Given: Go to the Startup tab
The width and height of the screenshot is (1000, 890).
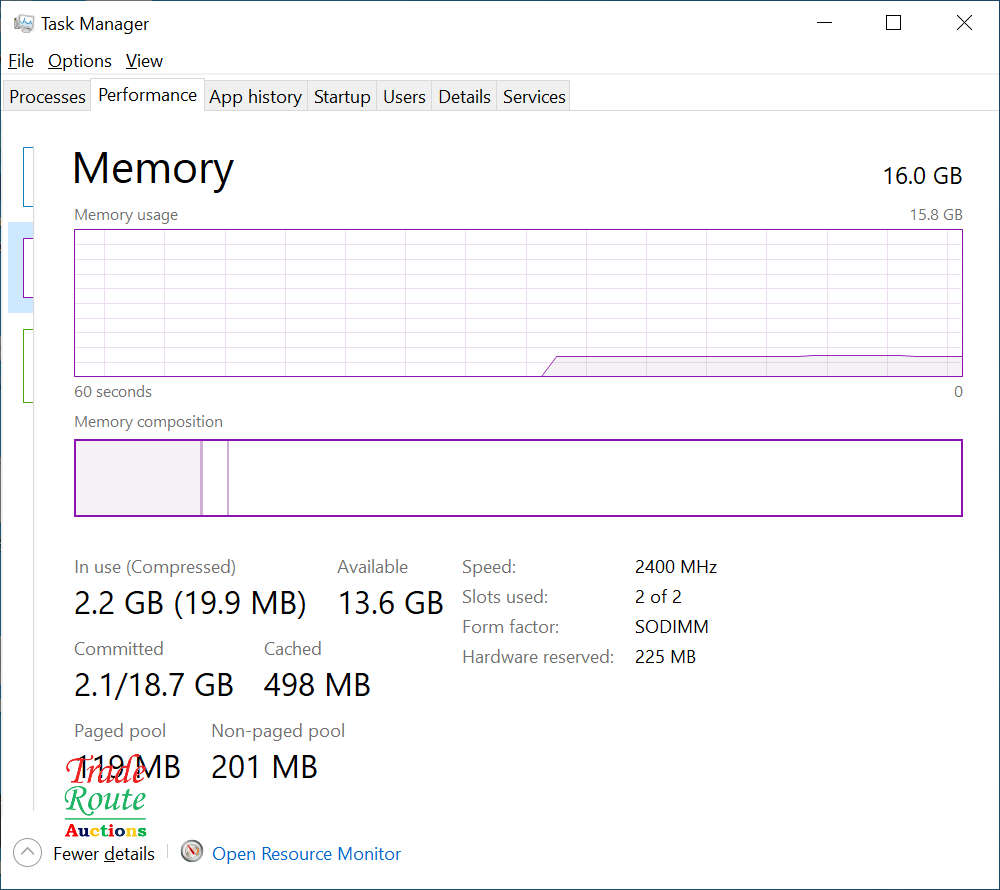Looking at the screenshot, I should [342, 97].
